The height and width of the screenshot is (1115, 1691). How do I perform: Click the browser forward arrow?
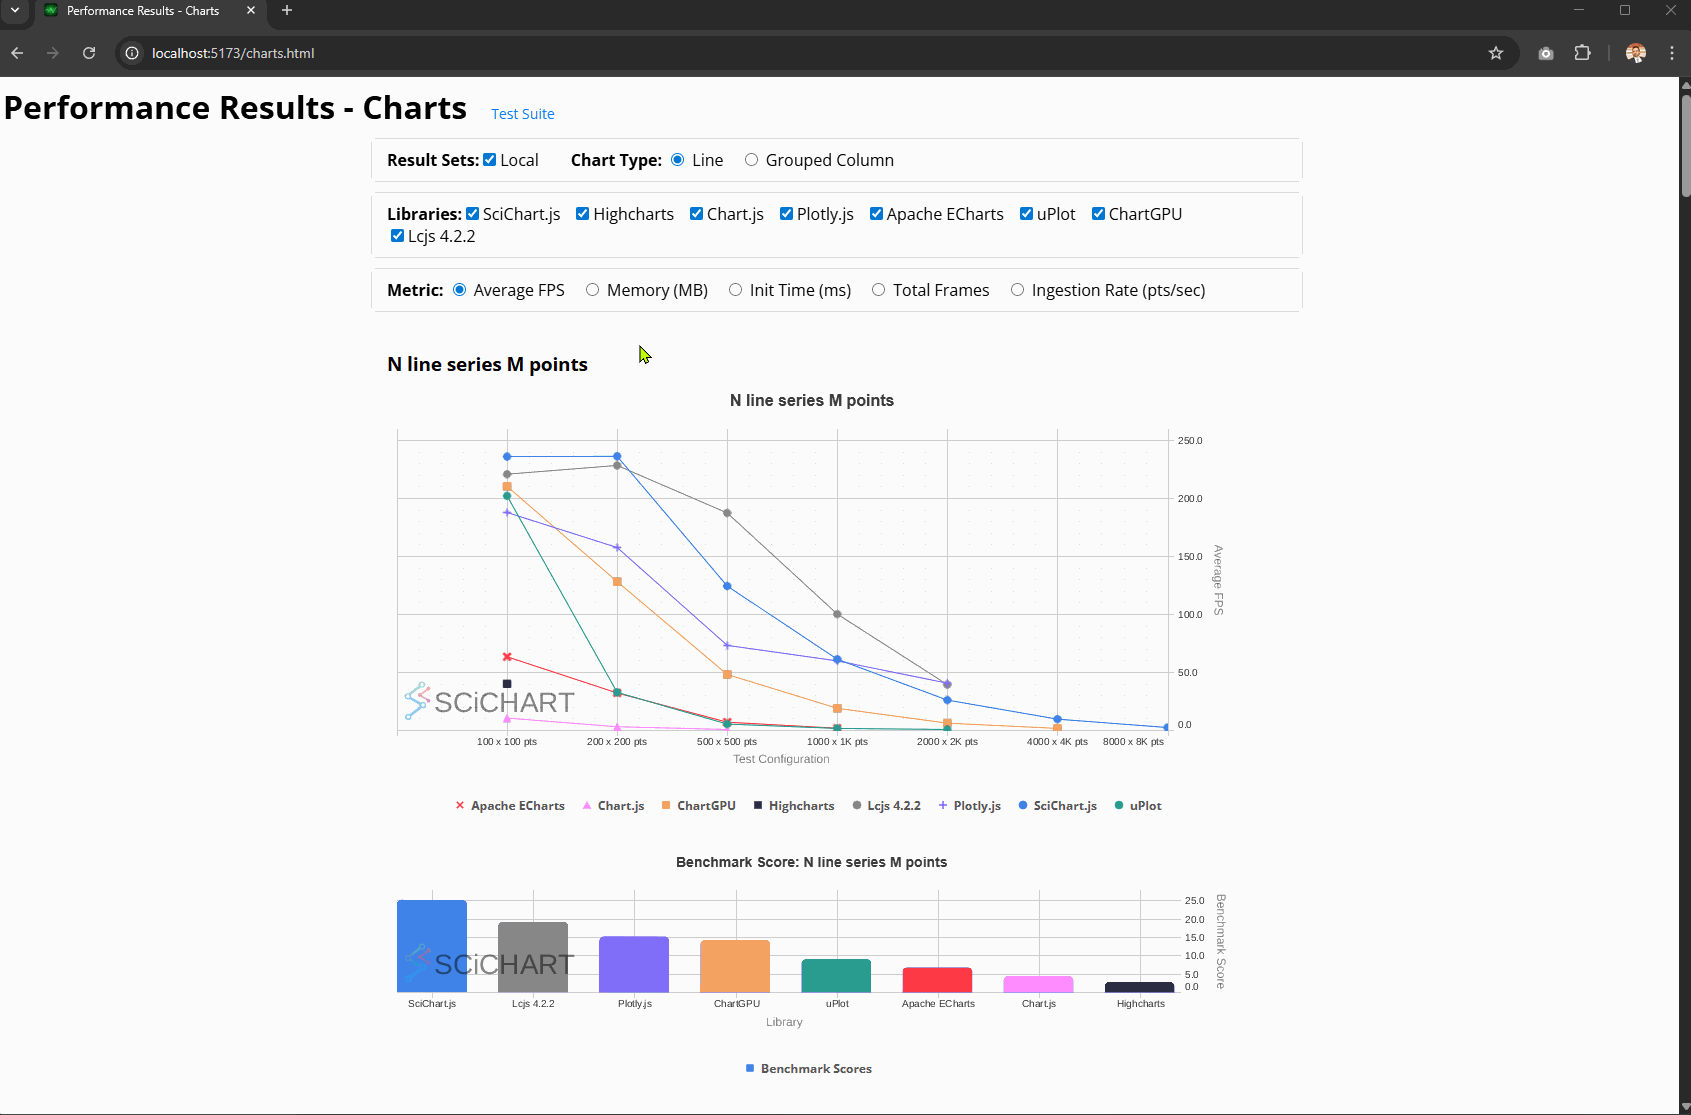tap(53, 53)
